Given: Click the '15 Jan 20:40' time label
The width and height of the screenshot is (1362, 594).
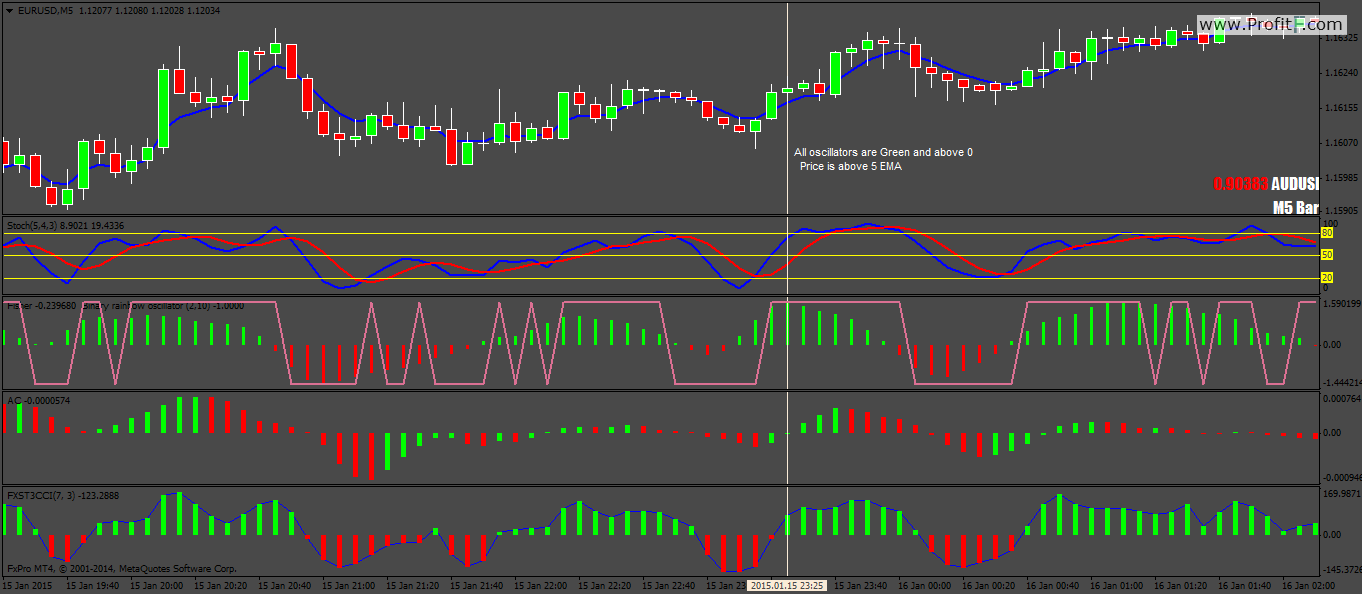Looking at the screenshot, I should coord(284,585).
